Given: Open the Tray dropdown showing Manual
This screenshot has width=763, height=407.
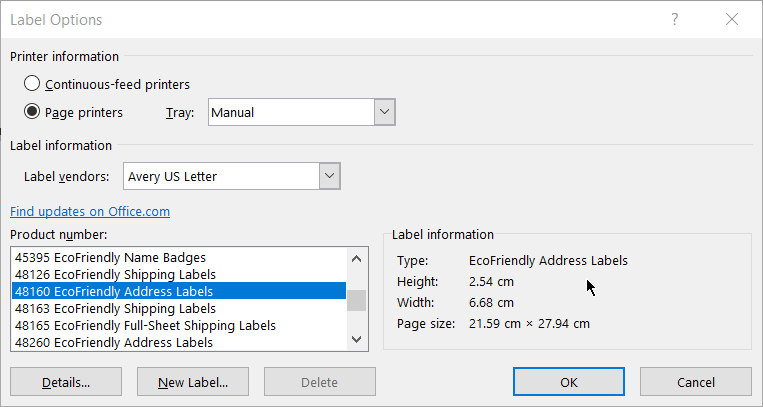Looking at the screenshot, I should pyautogui.click(x=302, y=112).
